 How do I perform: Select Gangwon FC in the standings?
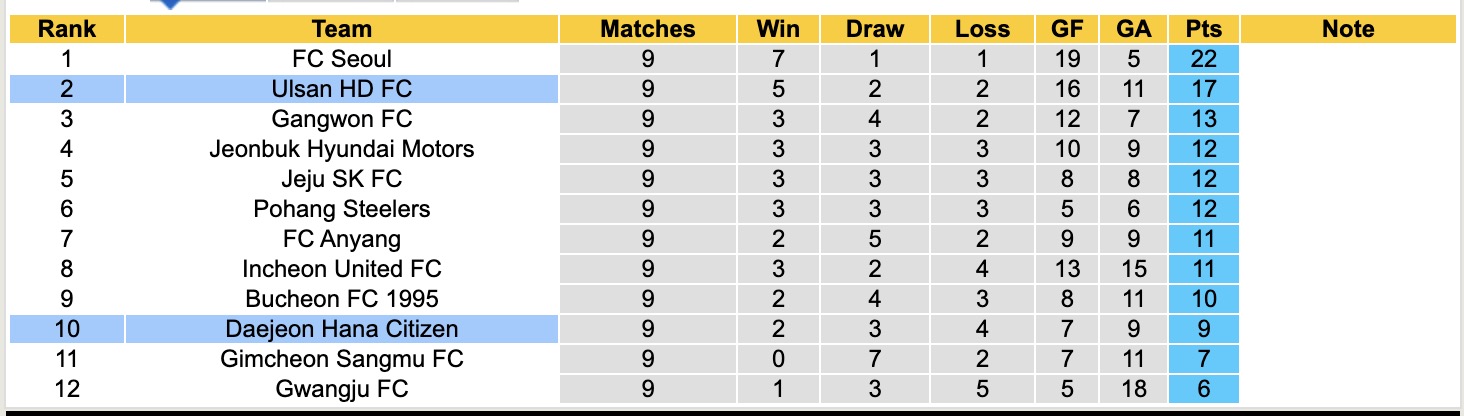click(341, 119)
